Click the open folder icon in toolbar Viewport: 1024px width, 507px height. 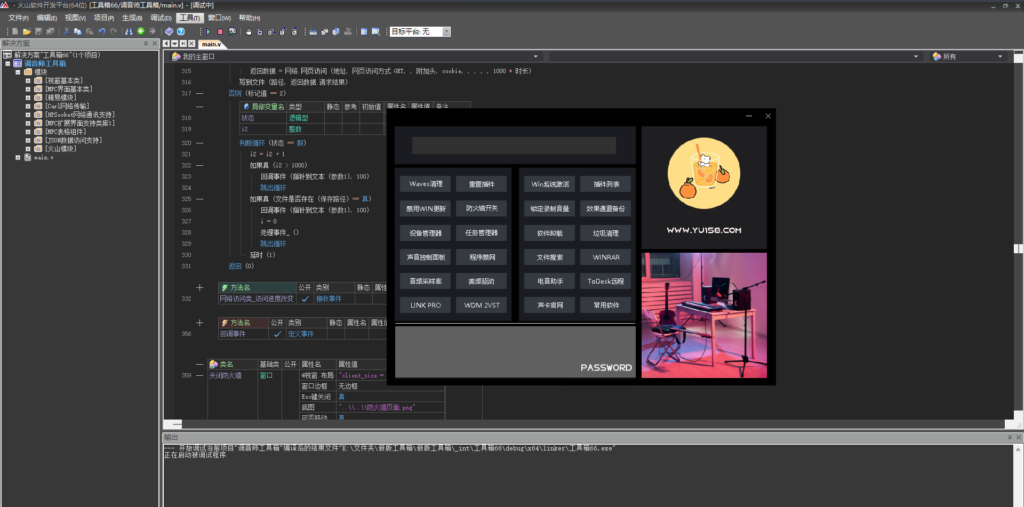pos(29,31)
